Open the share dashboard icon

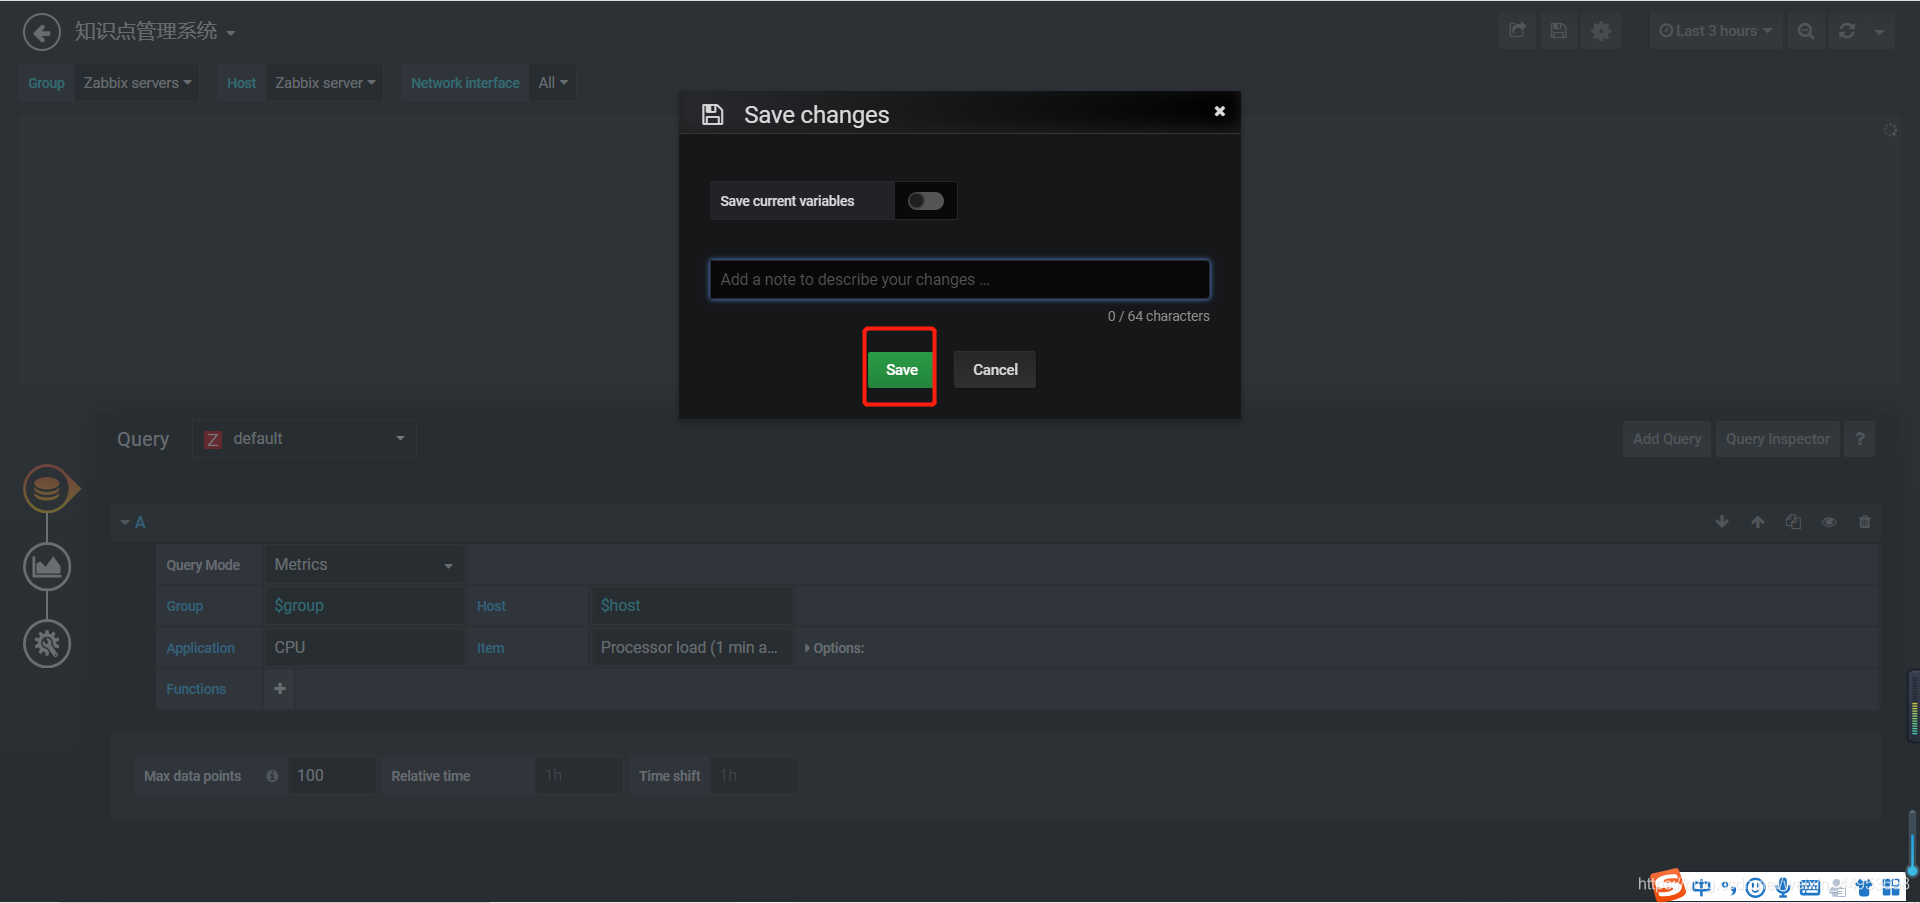click(x=1517, y=31)
